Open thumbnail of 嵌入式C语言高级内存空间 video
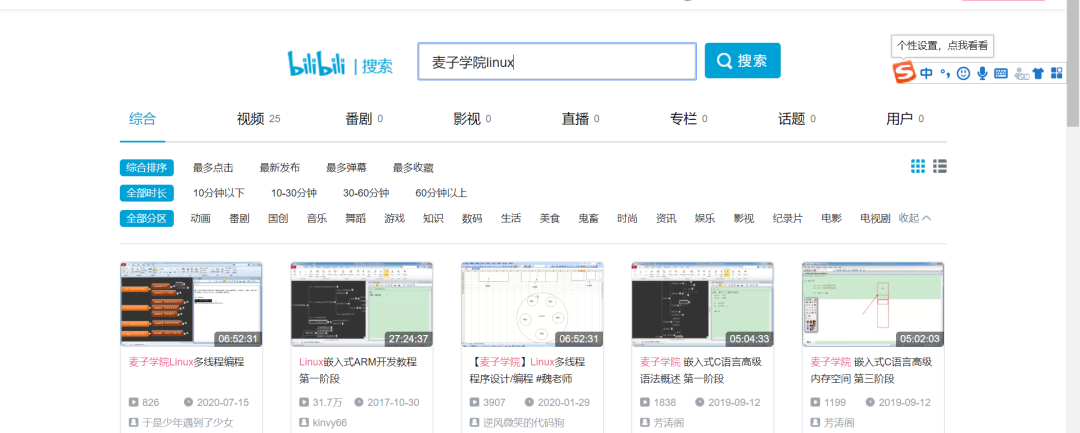The height and width of the screenshot is (433, 1080). click(873, 304)
